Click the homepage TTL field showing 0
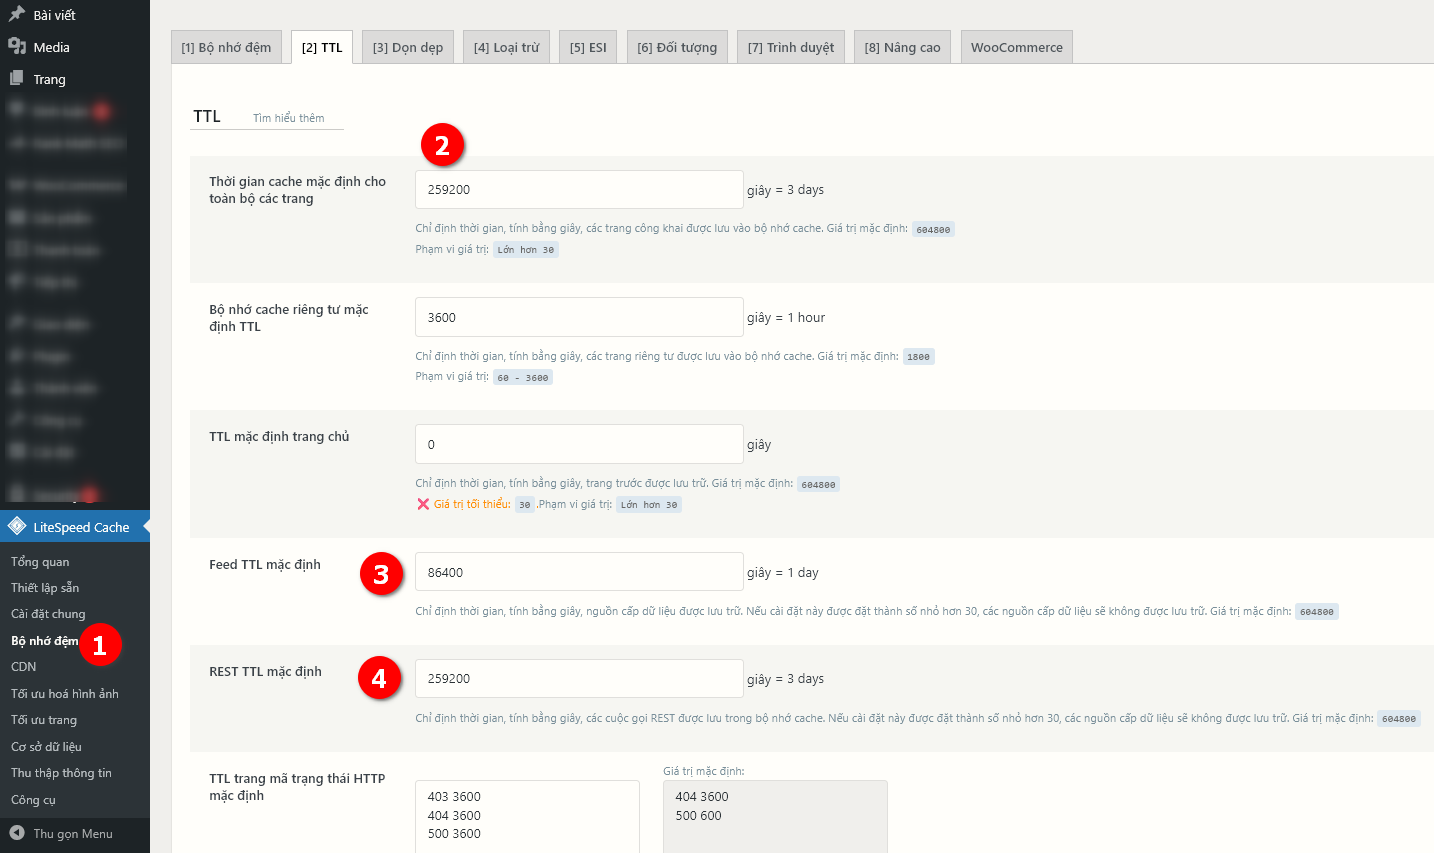 (x=578, y=445)
